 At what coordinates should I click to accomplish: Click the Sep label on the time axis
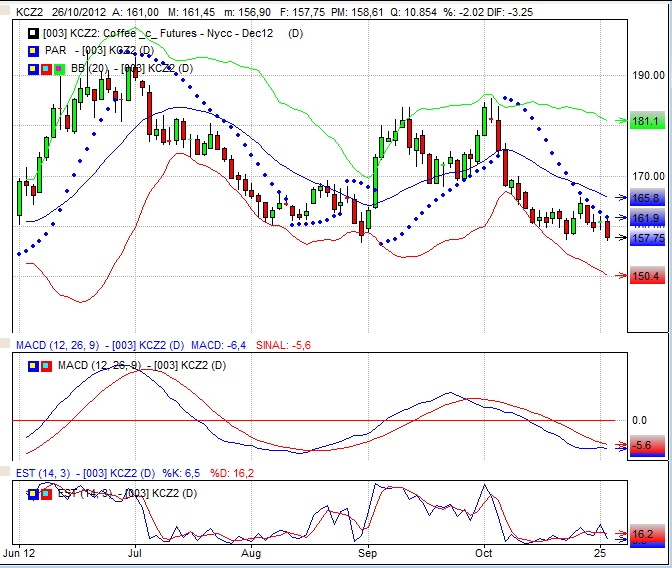368,552
